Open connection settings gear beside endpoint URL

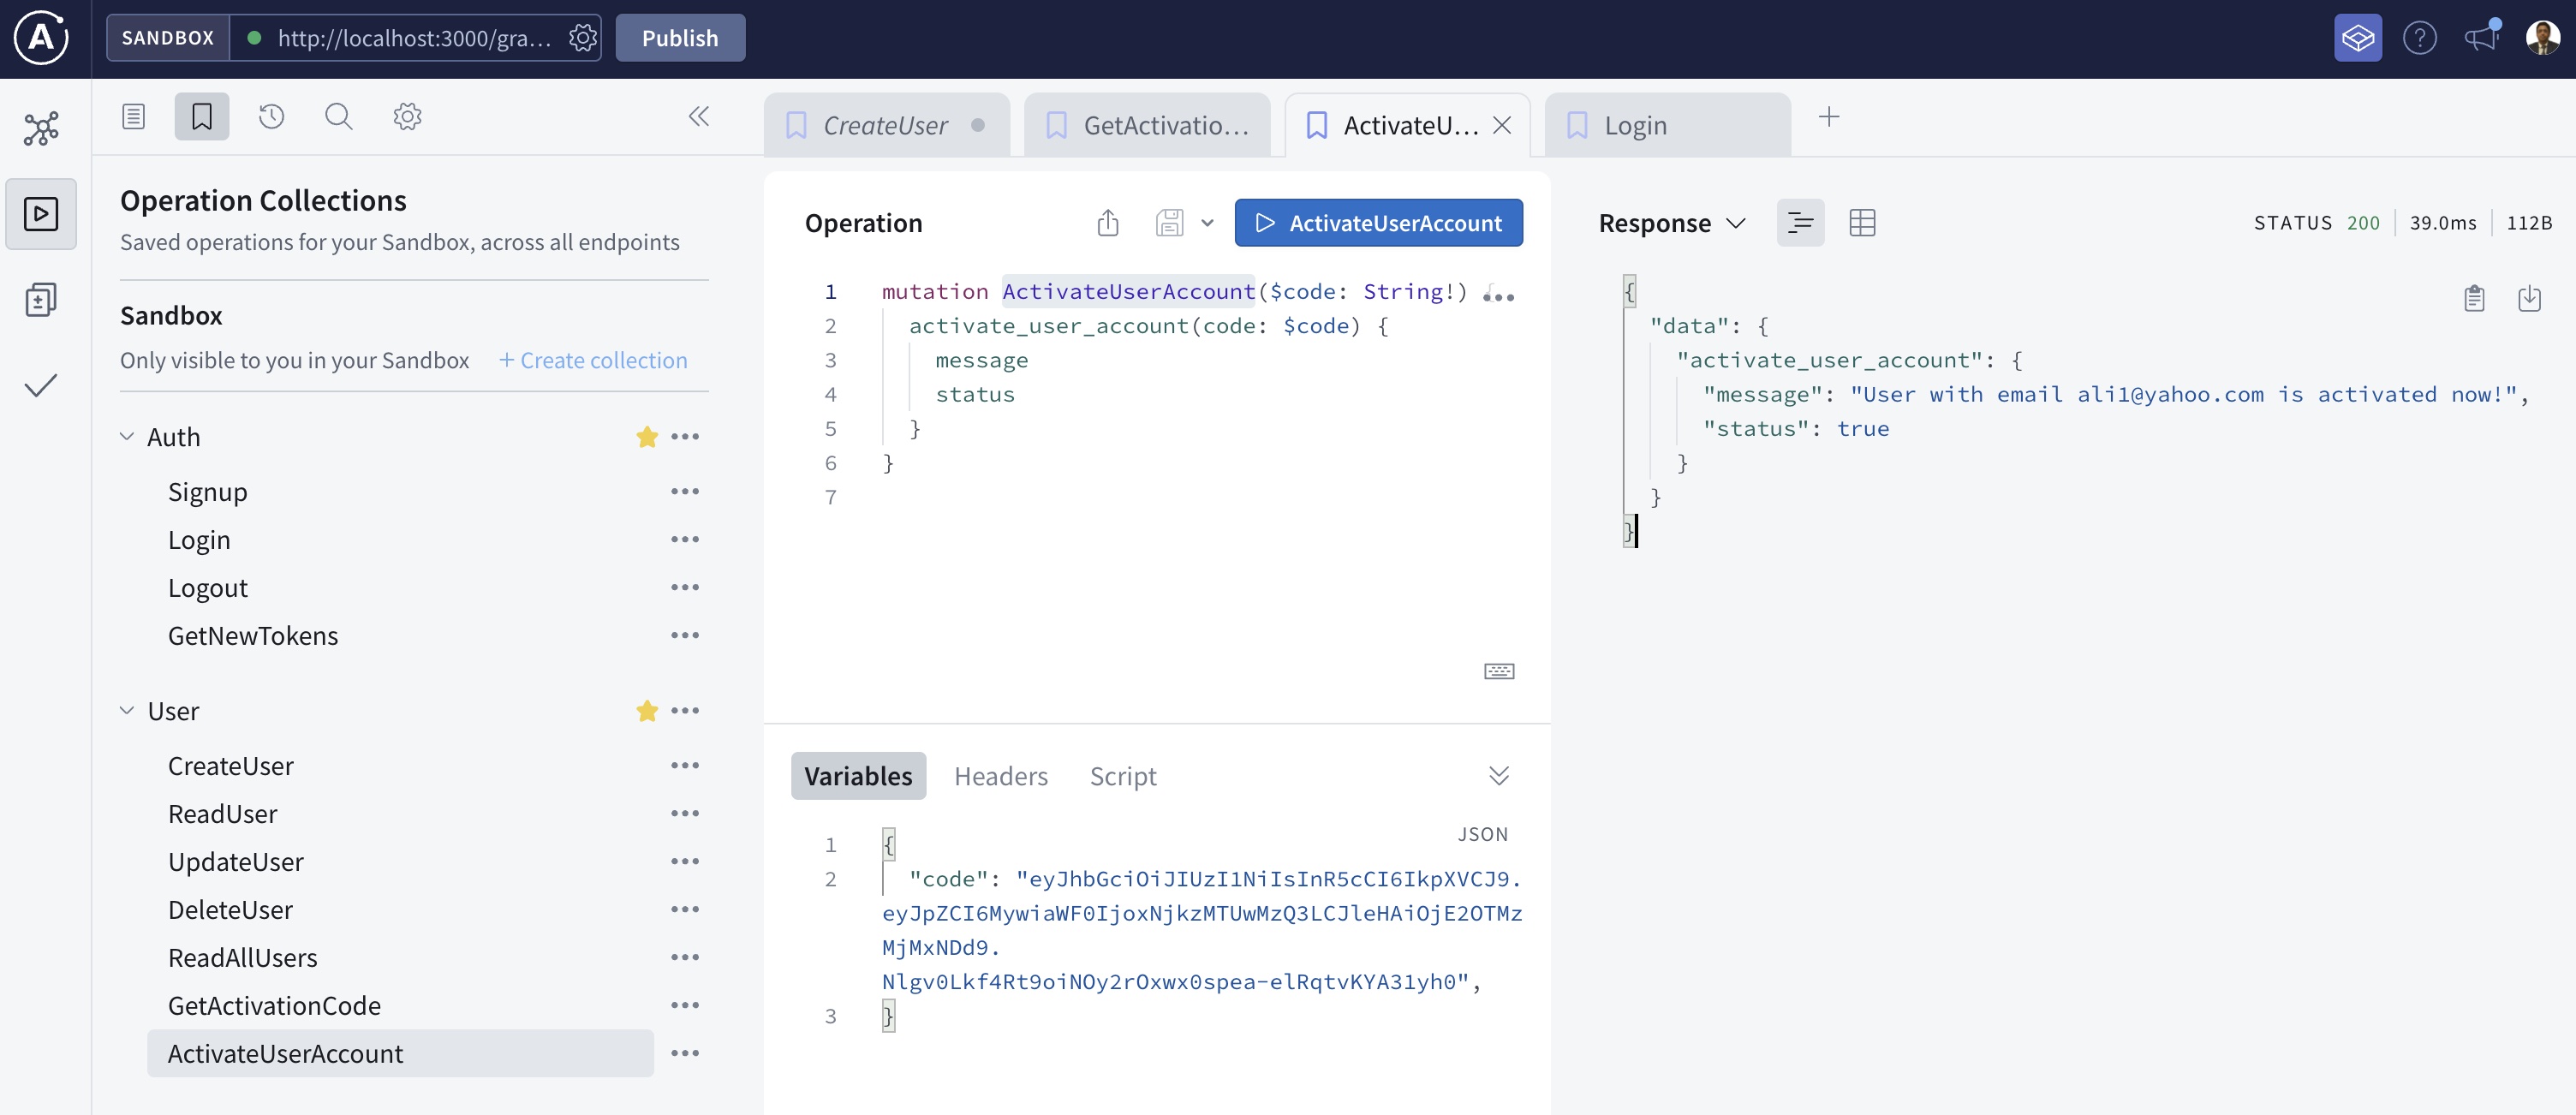582,38
